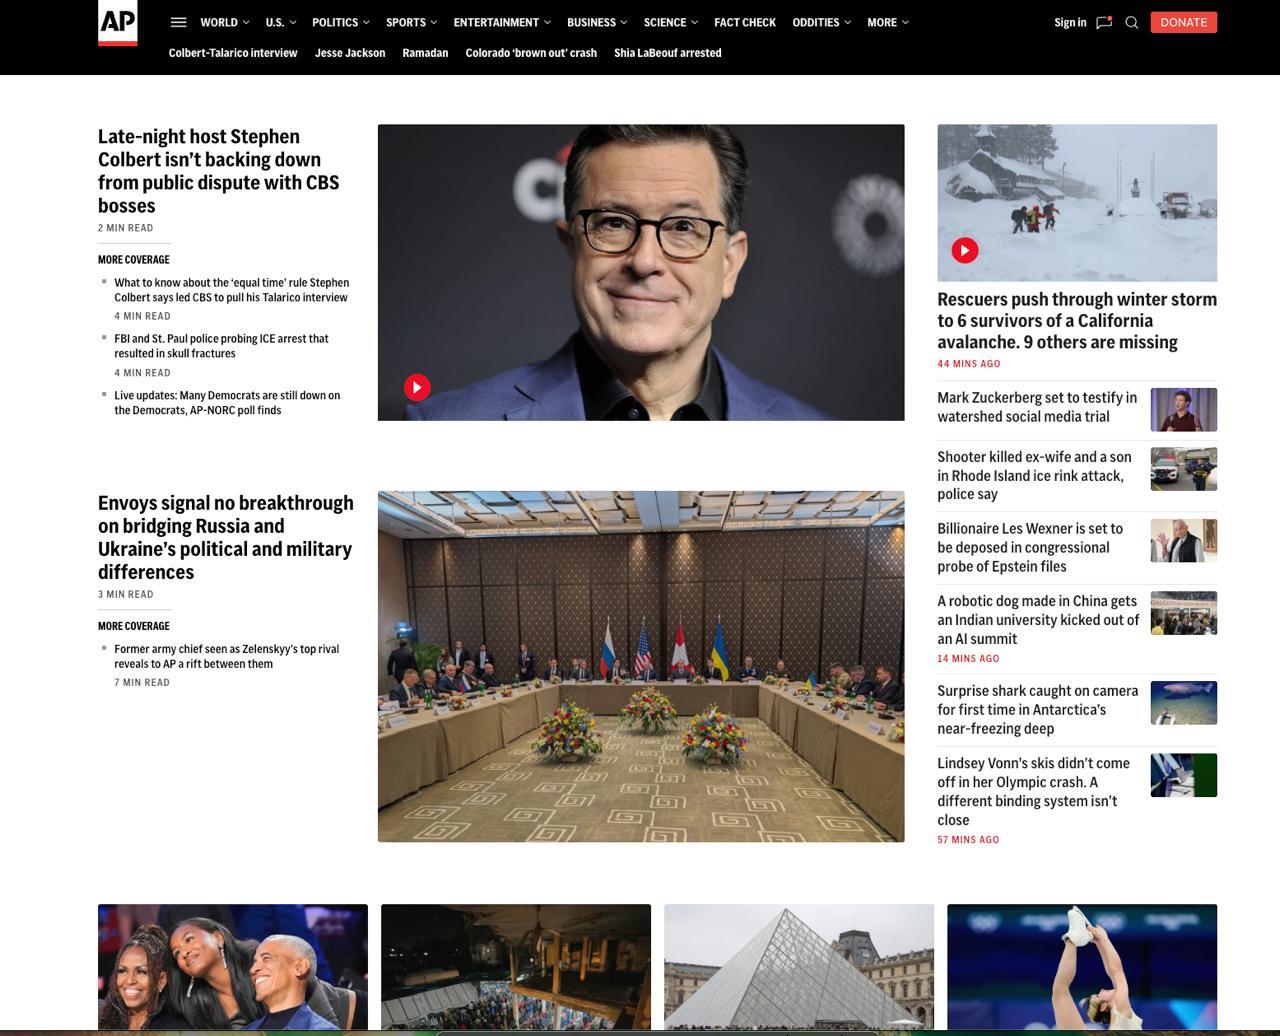Open the Sports navigation menu

(411, 22)
